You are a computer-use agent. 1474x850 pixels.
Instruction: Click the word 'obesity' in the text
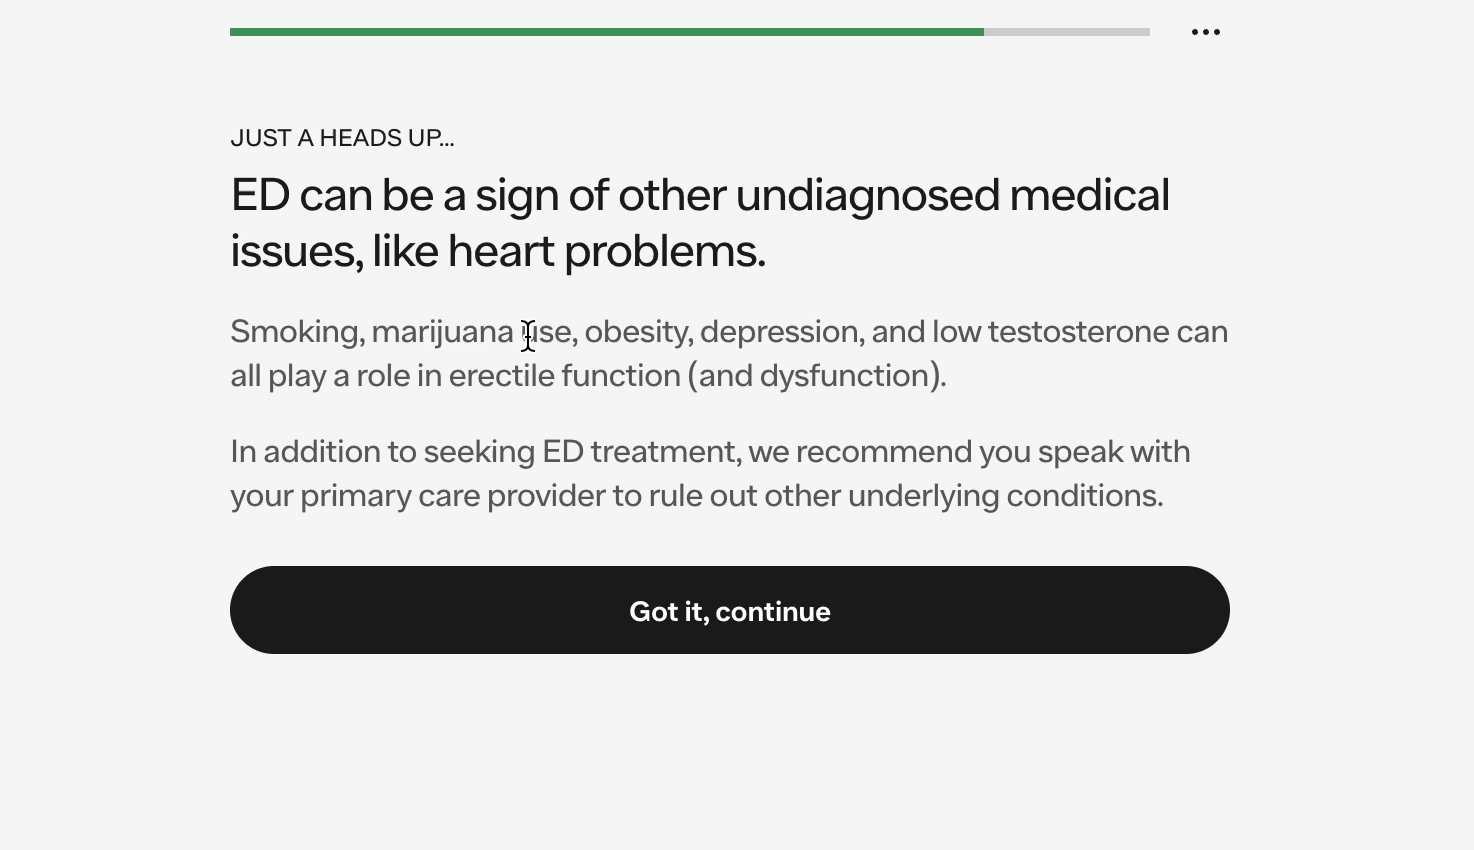[x=637, y=332]
